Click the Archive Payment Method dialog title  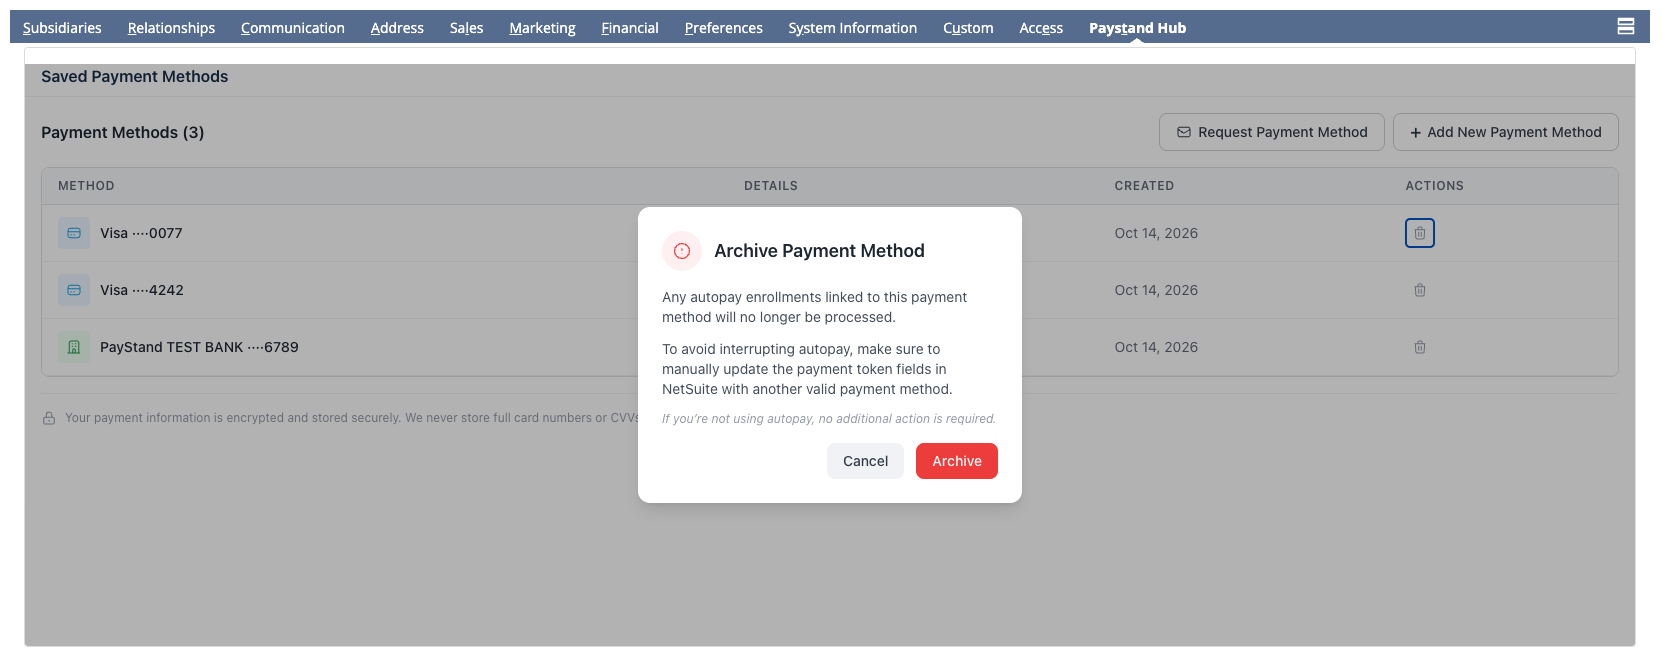coord(819,251)
